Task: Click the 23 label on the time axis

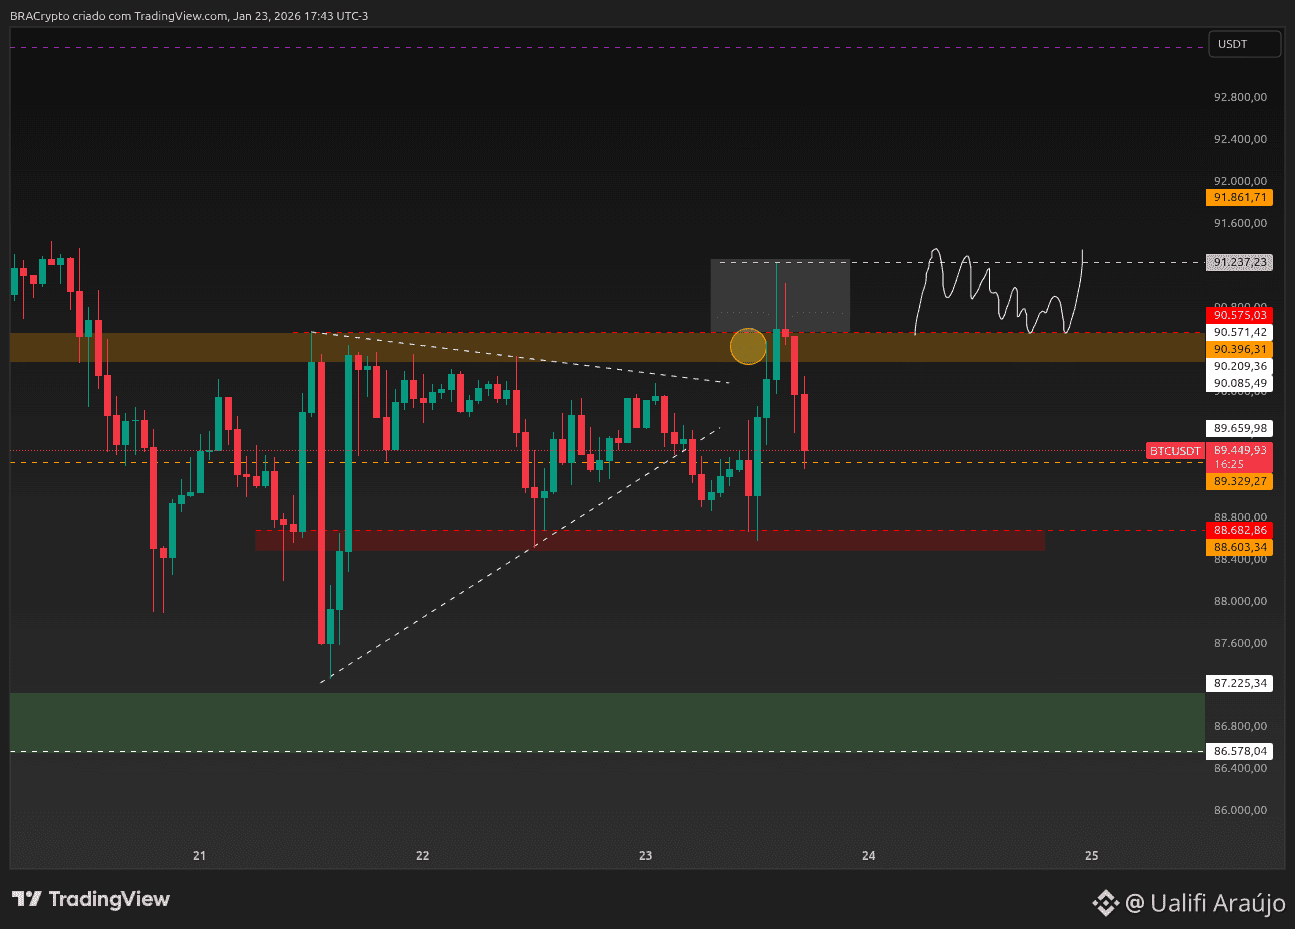Action: 644,856
